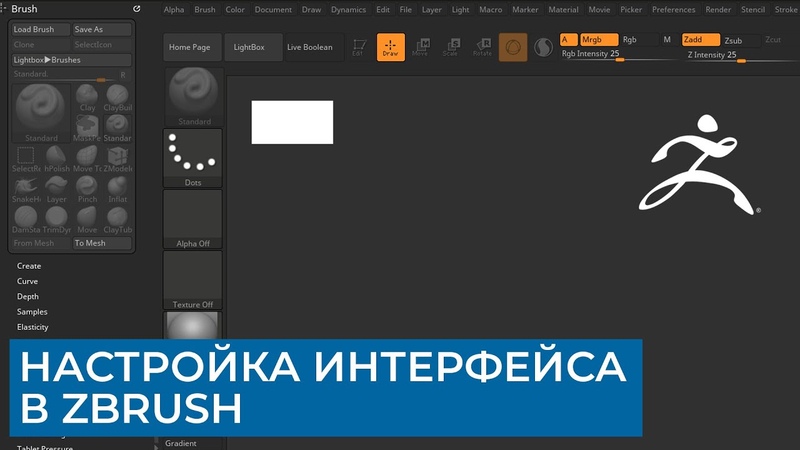Activate the Draw mode icon
This screenshot has width=800, height=450.
coord(391,47)
